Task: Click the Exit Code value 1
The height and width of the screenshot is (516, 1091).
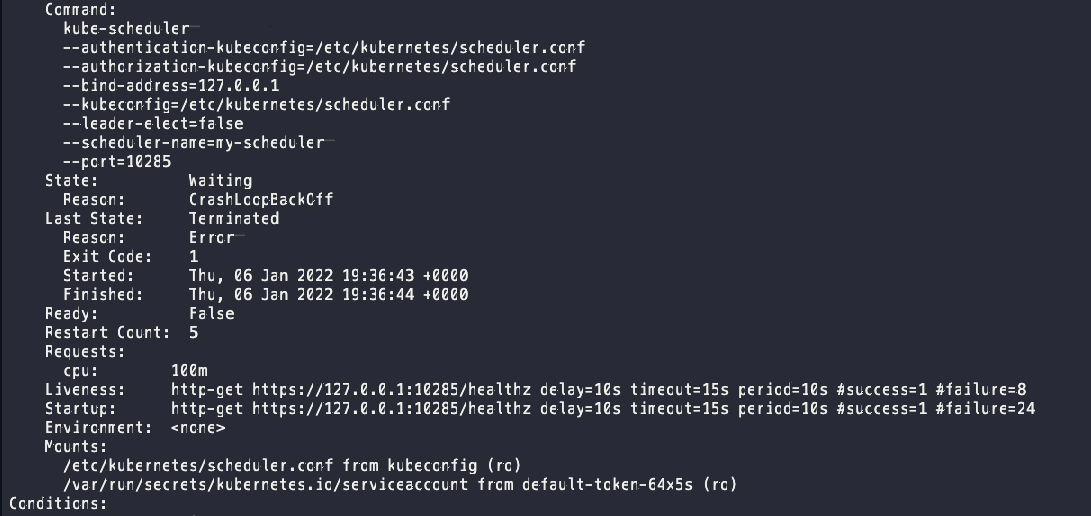Action: [194, 256]
